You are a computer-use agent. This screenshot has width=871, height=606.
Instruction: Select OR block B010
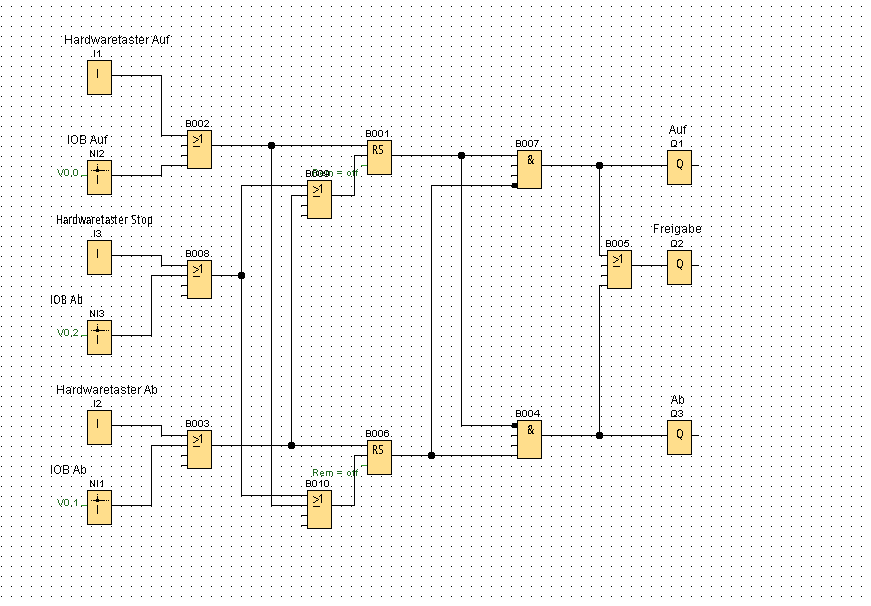[x=319, y=509]
